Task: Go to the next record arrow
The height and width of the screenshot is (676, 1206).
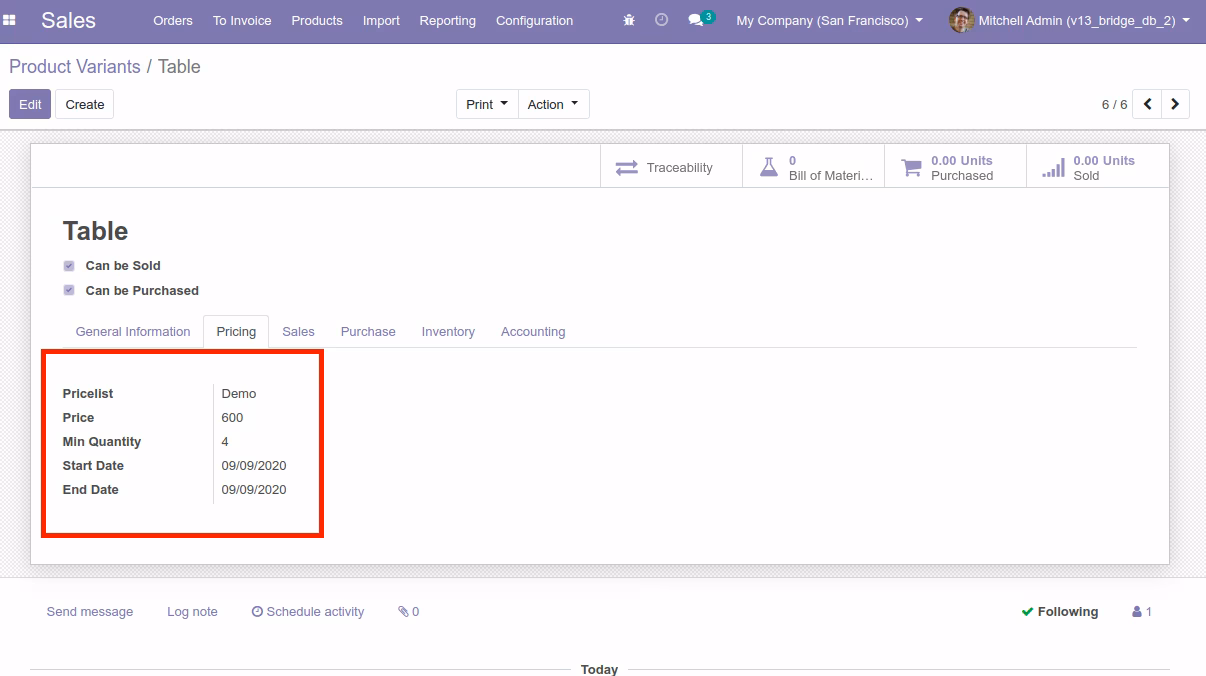Action: click(x=1175, y=104)
